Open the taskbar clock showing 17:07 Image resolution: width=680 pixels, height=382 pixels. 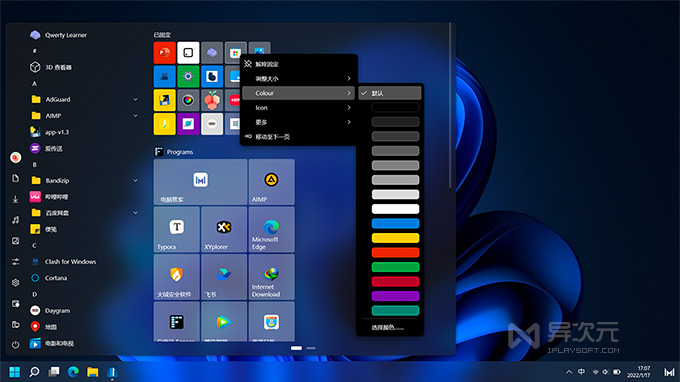click(638, 372)
